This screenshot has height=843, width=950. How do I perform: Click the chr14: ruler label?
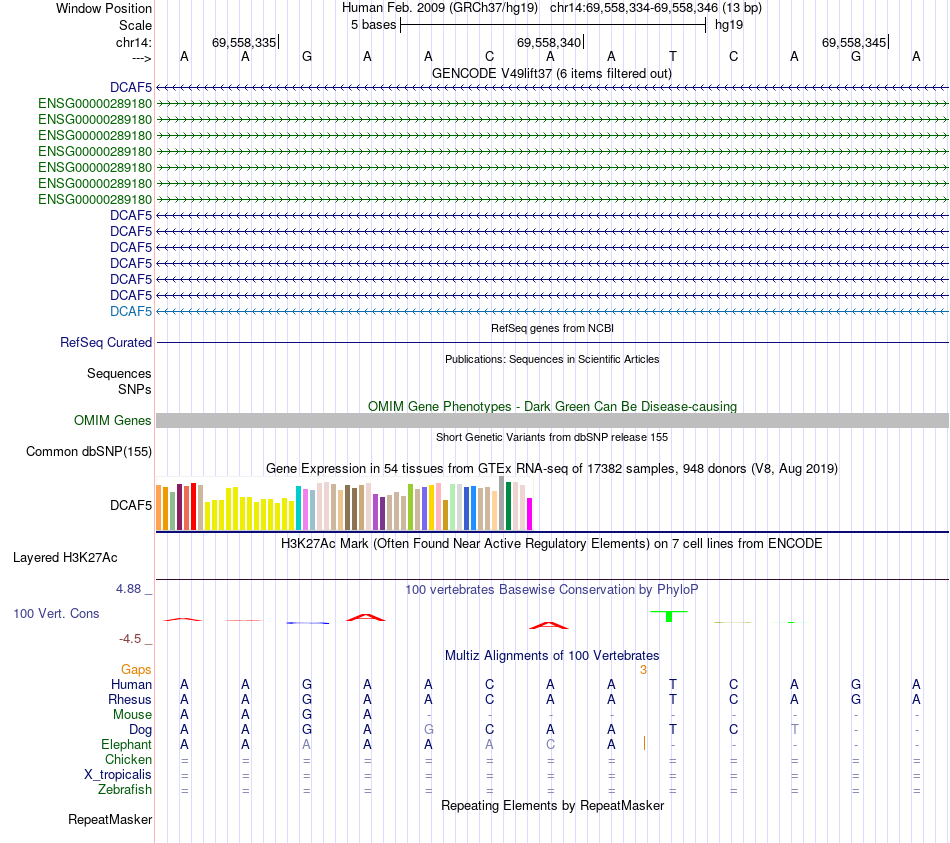134,42
